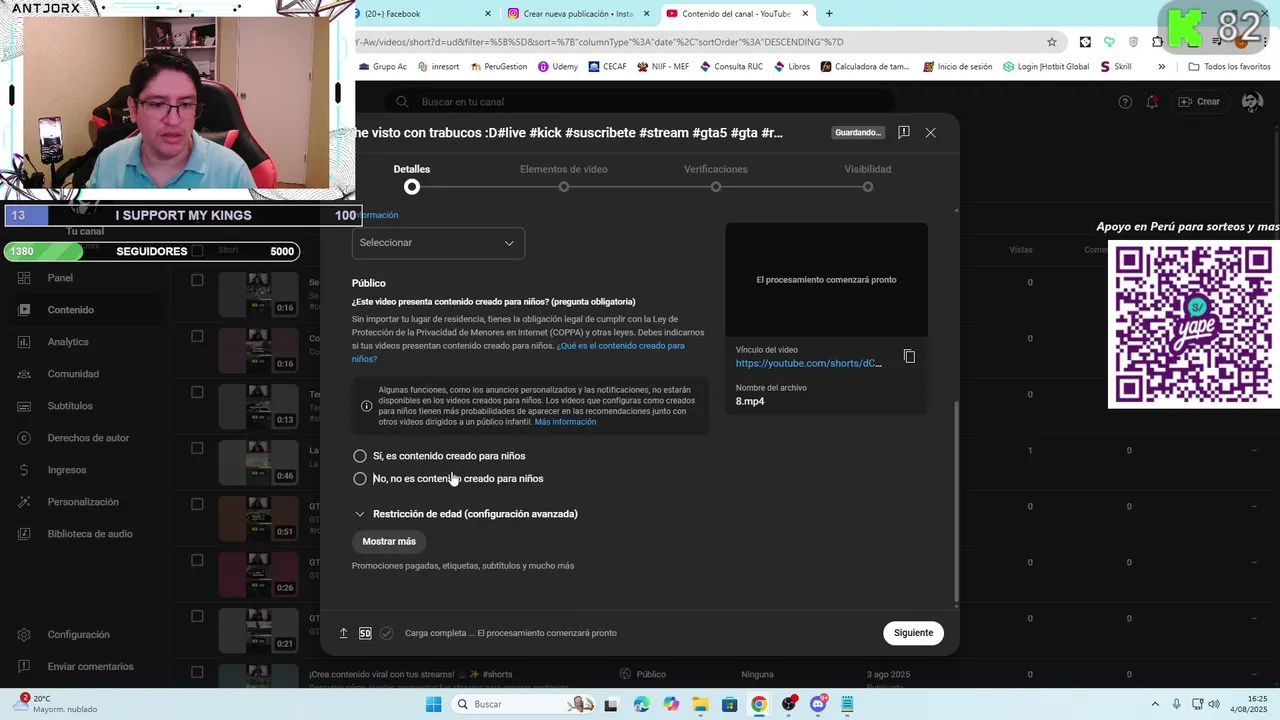Close the upload dialog with the X
The width and height of the screenshot is (1280, 720).
coord(930,132)
